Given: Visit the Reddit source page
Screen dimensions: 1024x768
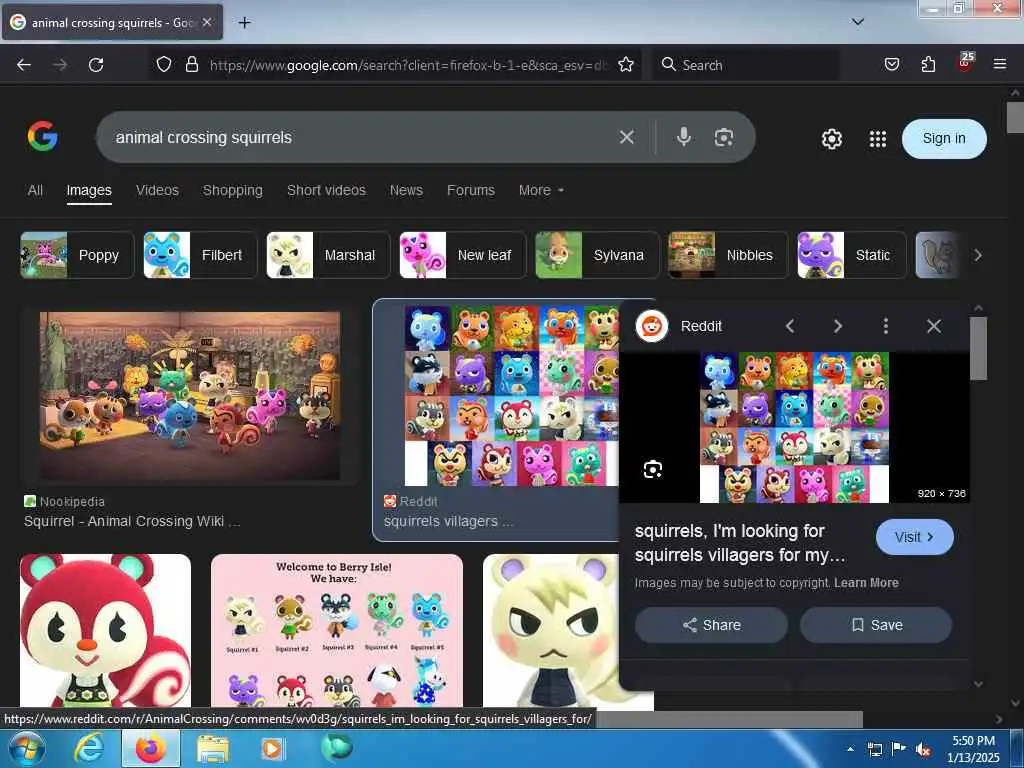Looking at the screenshot, I should [x=914, y=537].
